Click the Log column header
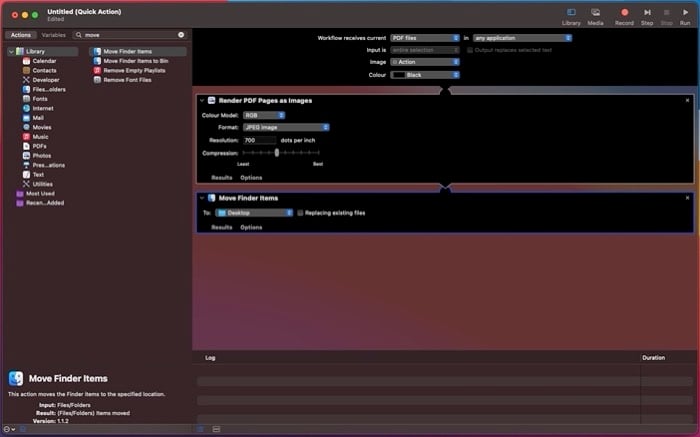Viewport: 700px width, 437px height. (210, 358)
